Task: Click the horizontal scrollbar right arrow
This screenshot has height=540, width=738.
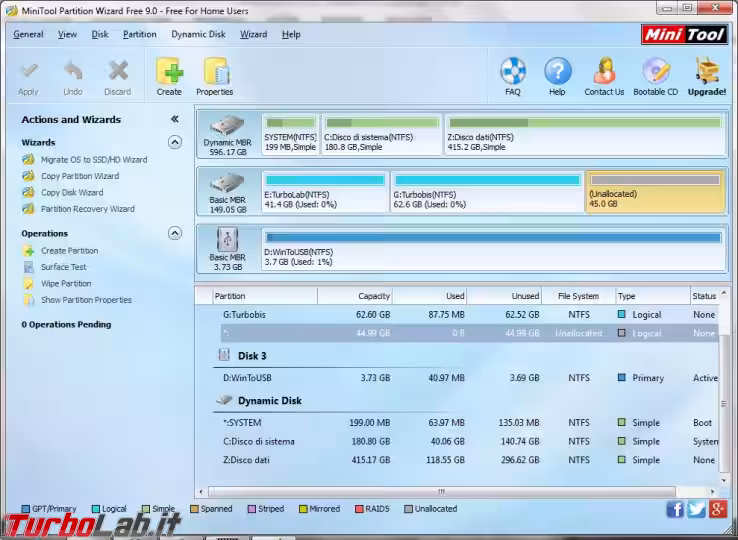Action: click(x=713, y=492)
